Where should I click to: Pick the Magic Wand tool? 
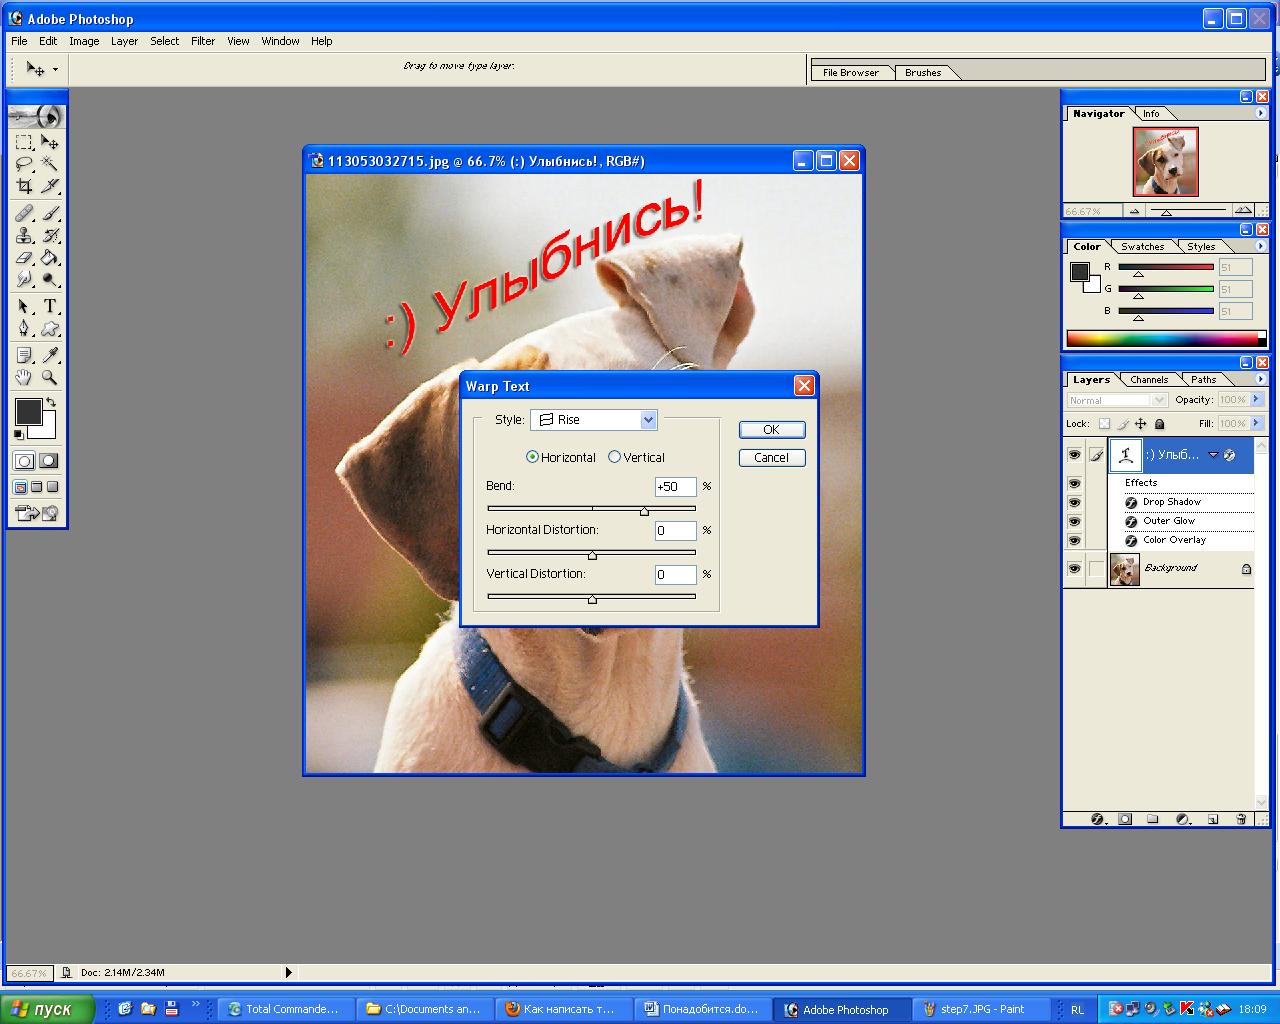coord(50,164)
